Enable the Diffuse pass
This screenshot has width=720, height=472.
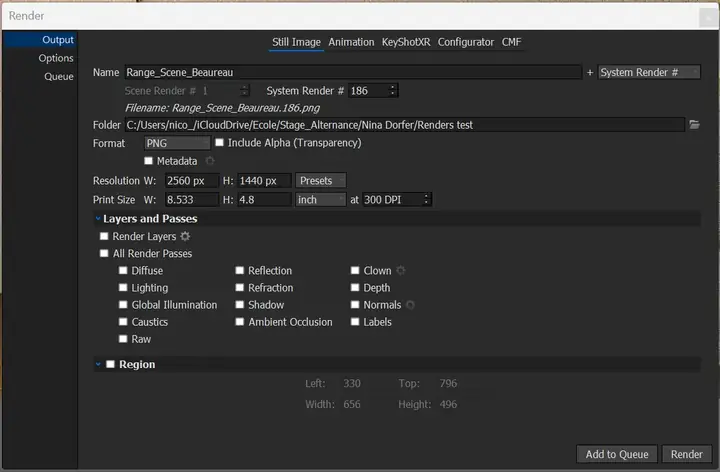[123, 270]
